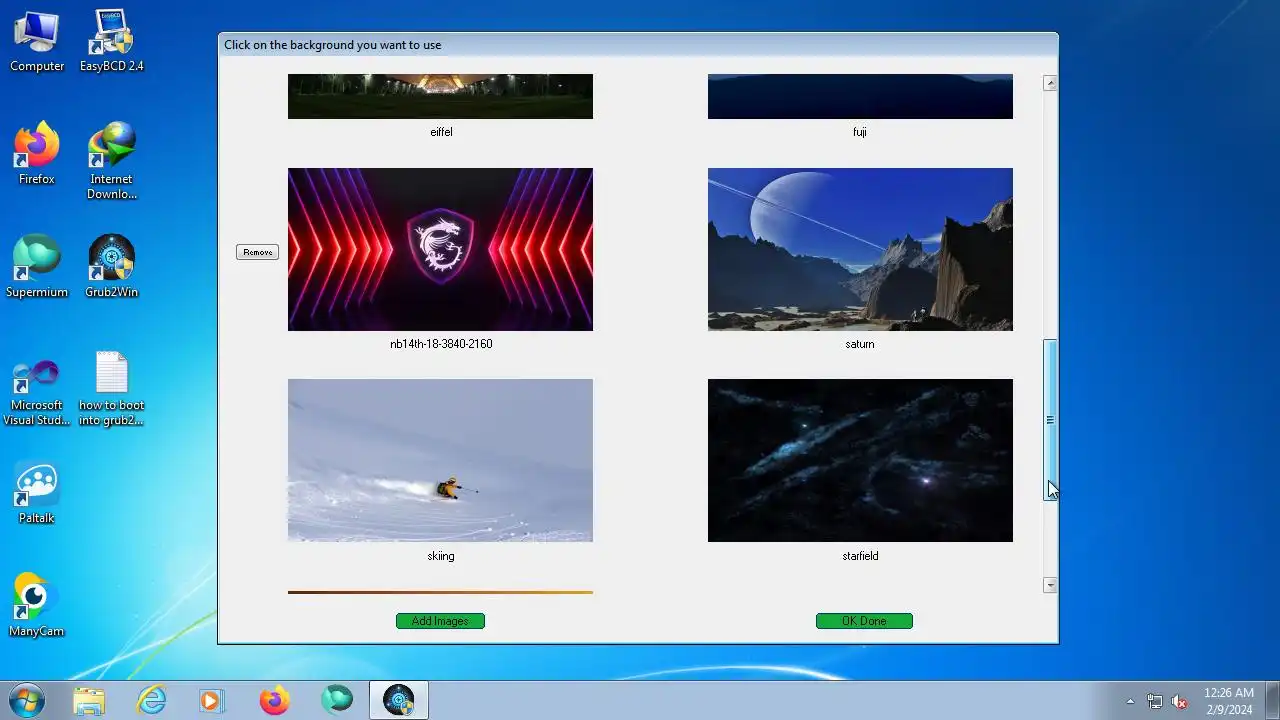Image resolution: width=1280 pixels, height=720 pixels.
Task: Open Windows Media Player from the taskbar
Action: [211, 701]
